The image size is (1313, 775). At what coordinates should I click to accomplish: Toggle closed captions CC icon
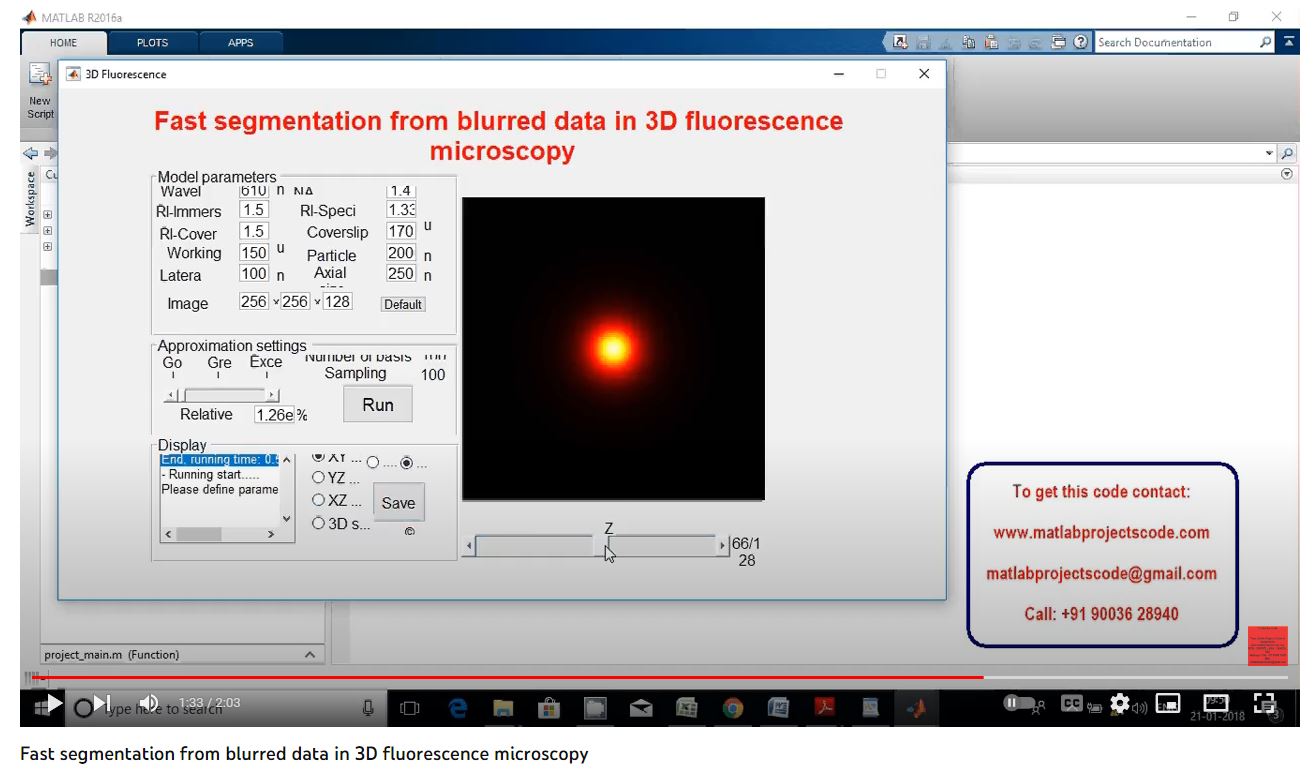(1072, 704)
